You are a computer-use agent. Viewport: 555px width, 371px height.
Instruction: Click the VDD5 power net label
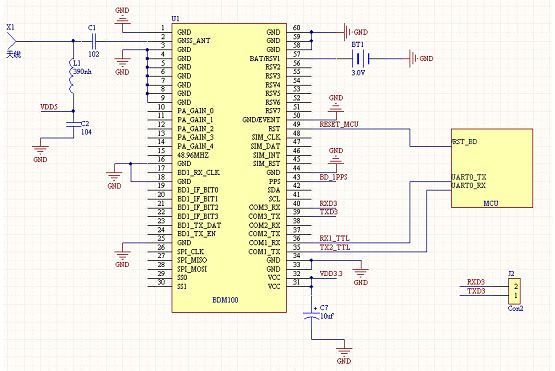click(49, 107)
